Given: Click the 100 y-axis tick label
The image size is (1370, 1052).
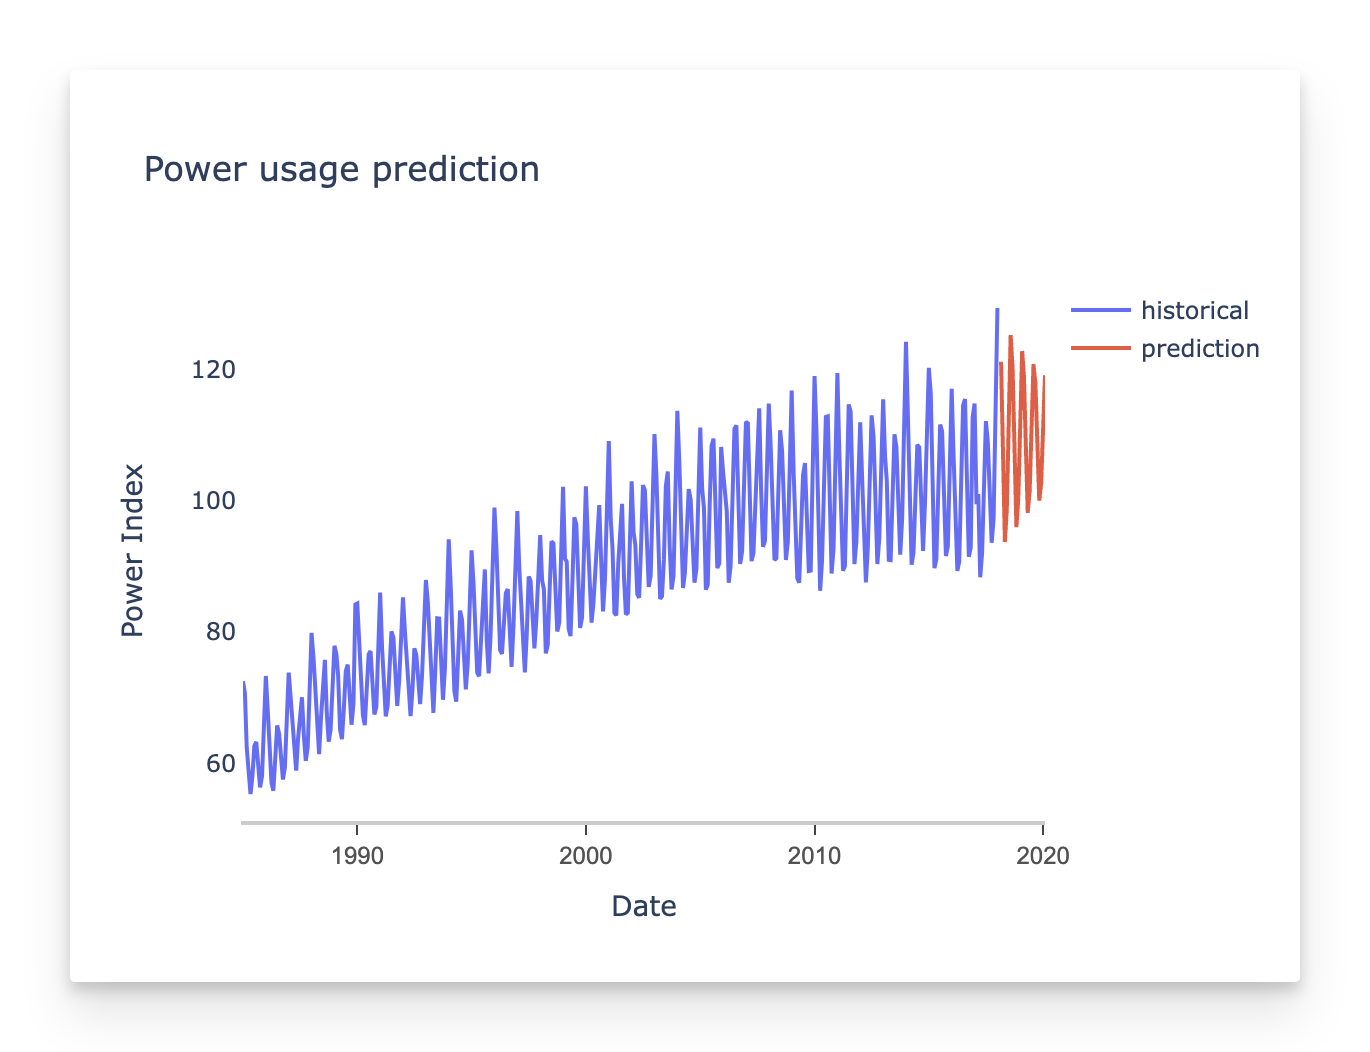Looking at the screenshot, I should (213, 501).
